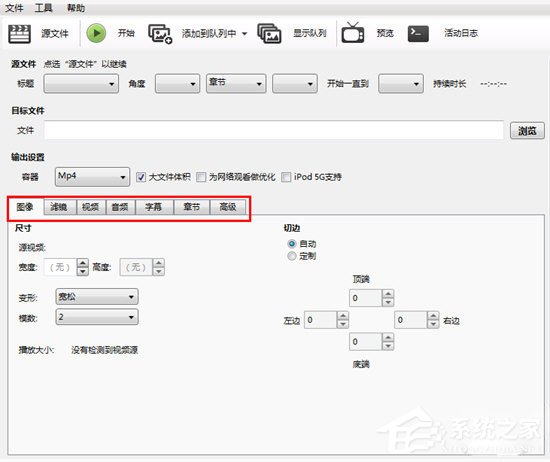550x462 pixels.
Task: Expand the 角度 dropdown
Action: click(x=177, y=83)
